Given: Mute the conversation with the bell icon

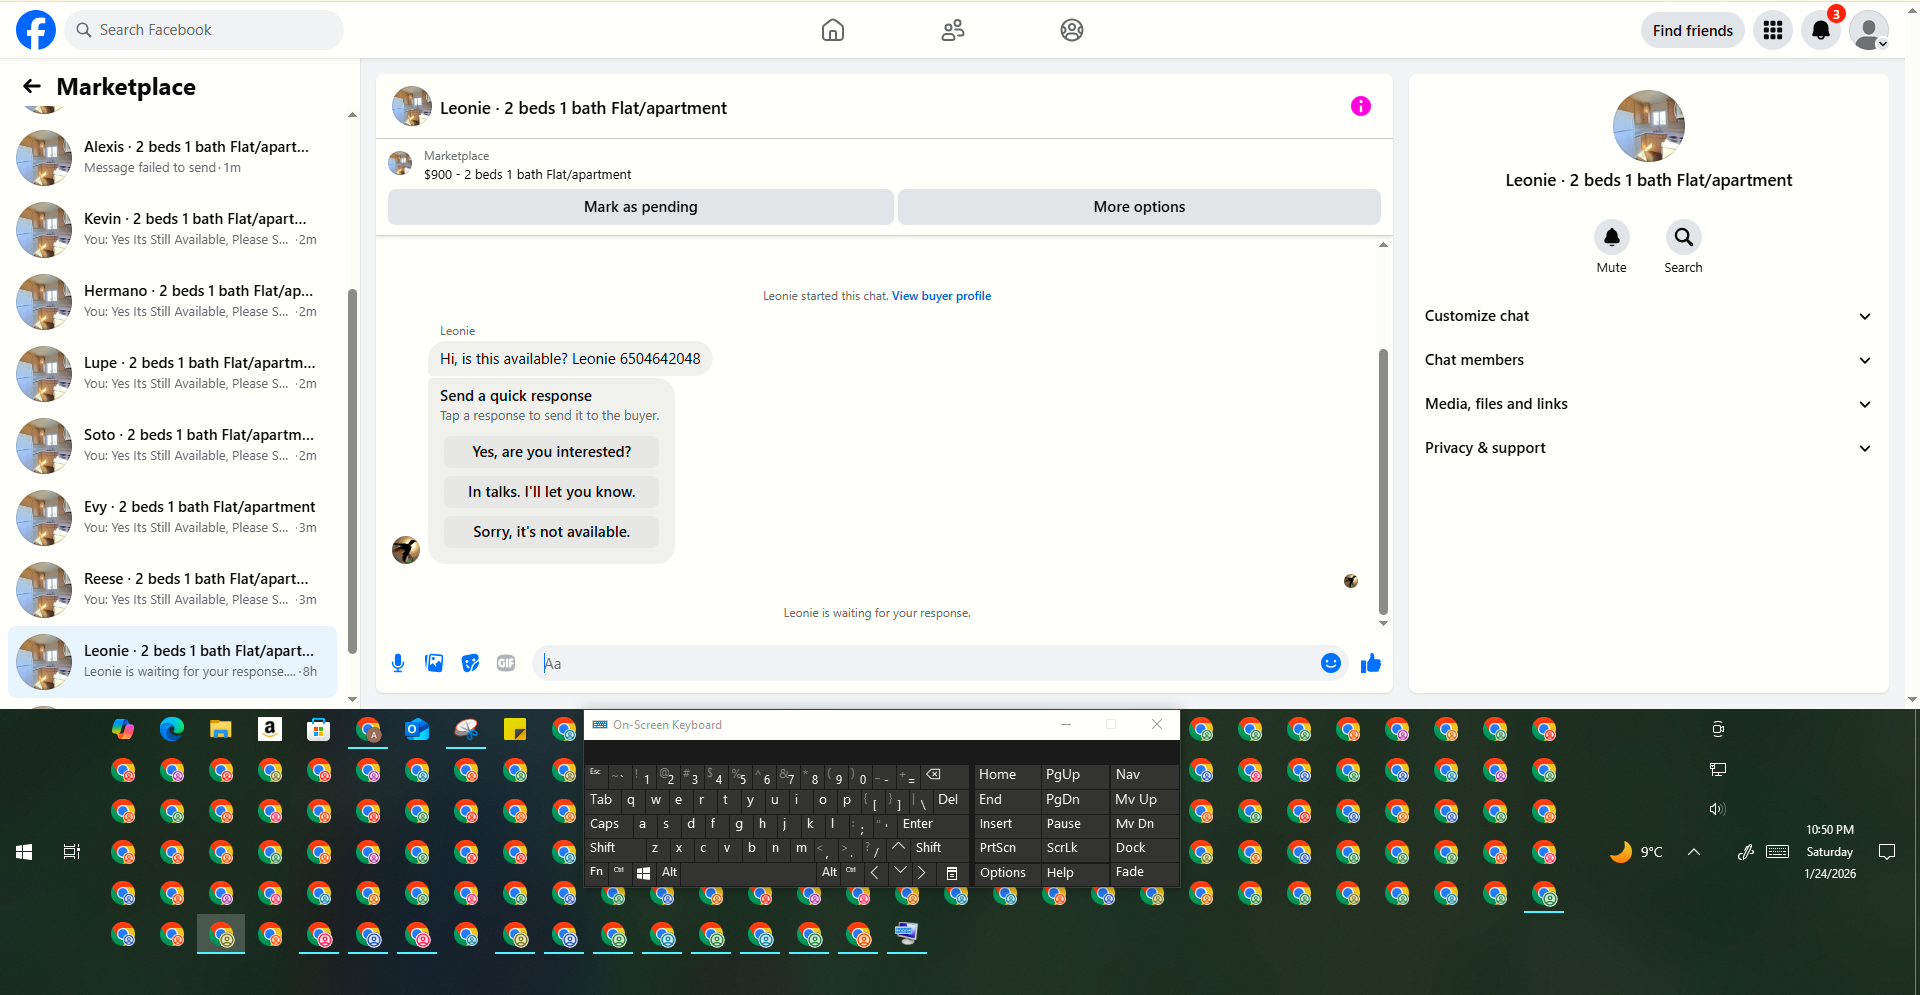Looking at the screenshot, I should pos(1612,238).
